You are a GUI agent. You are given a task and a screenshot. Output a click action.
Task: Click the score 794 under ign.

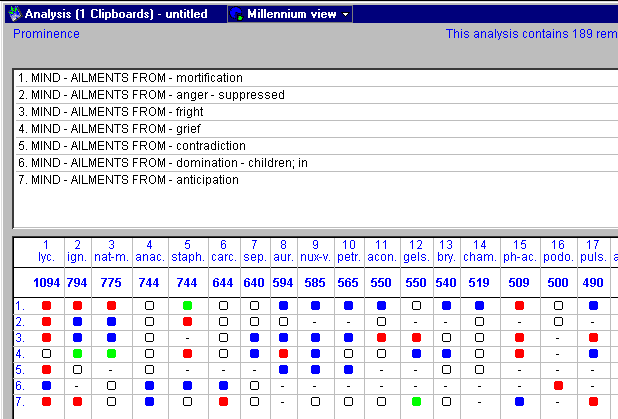[x=77, y=283]
